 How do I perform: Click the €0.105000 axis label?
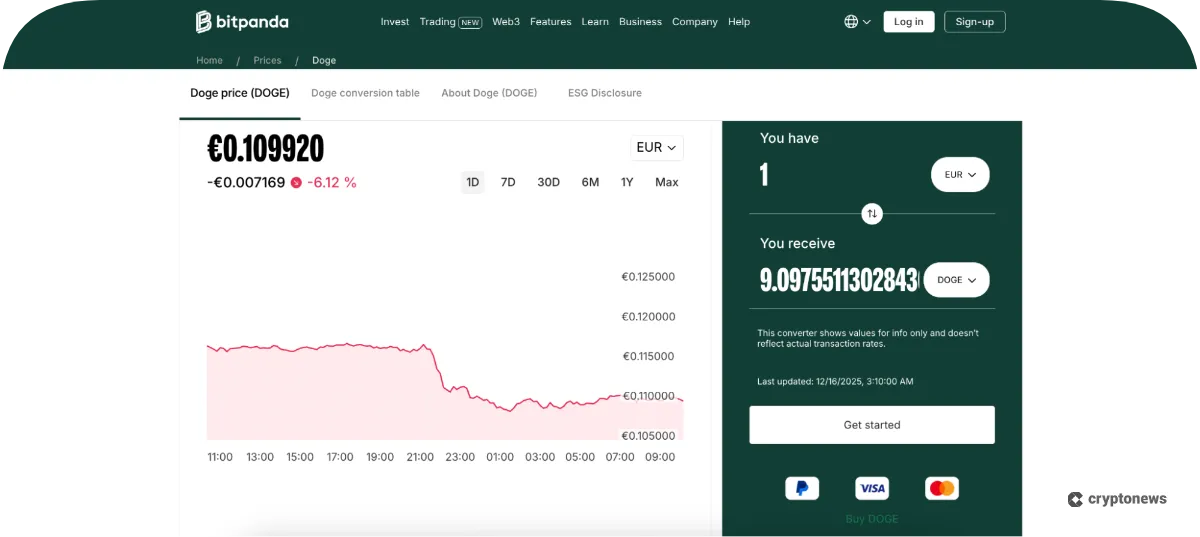[648, 436]
